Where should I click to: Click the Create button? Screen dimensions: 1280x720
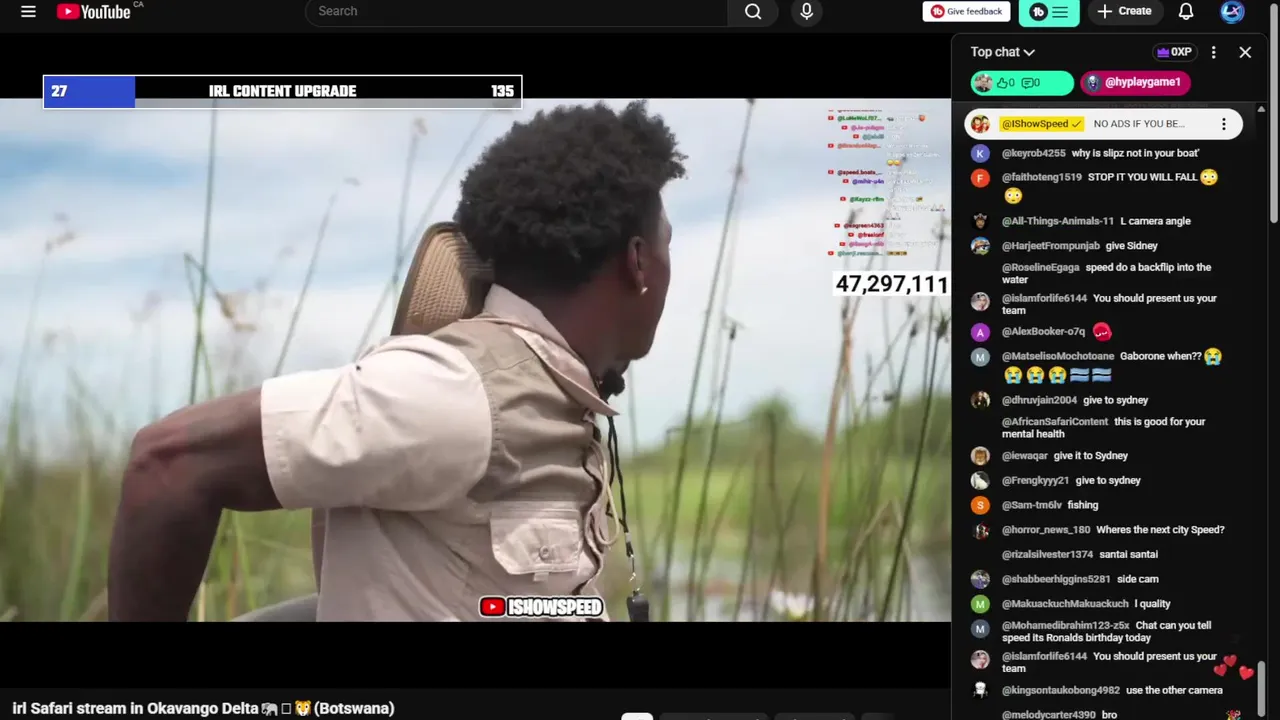1124,12
